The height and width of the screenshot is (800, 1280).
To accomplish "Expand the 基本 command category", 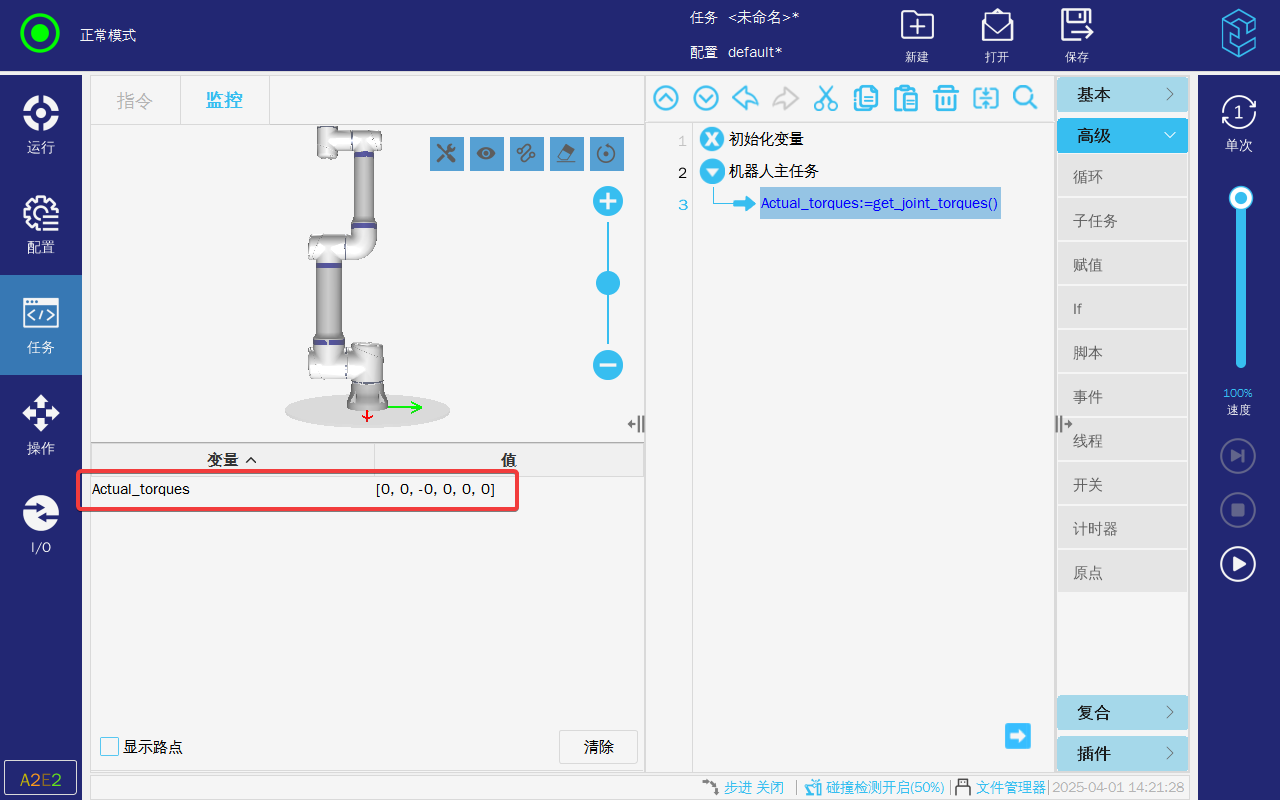I will [x=1122, y=95].
